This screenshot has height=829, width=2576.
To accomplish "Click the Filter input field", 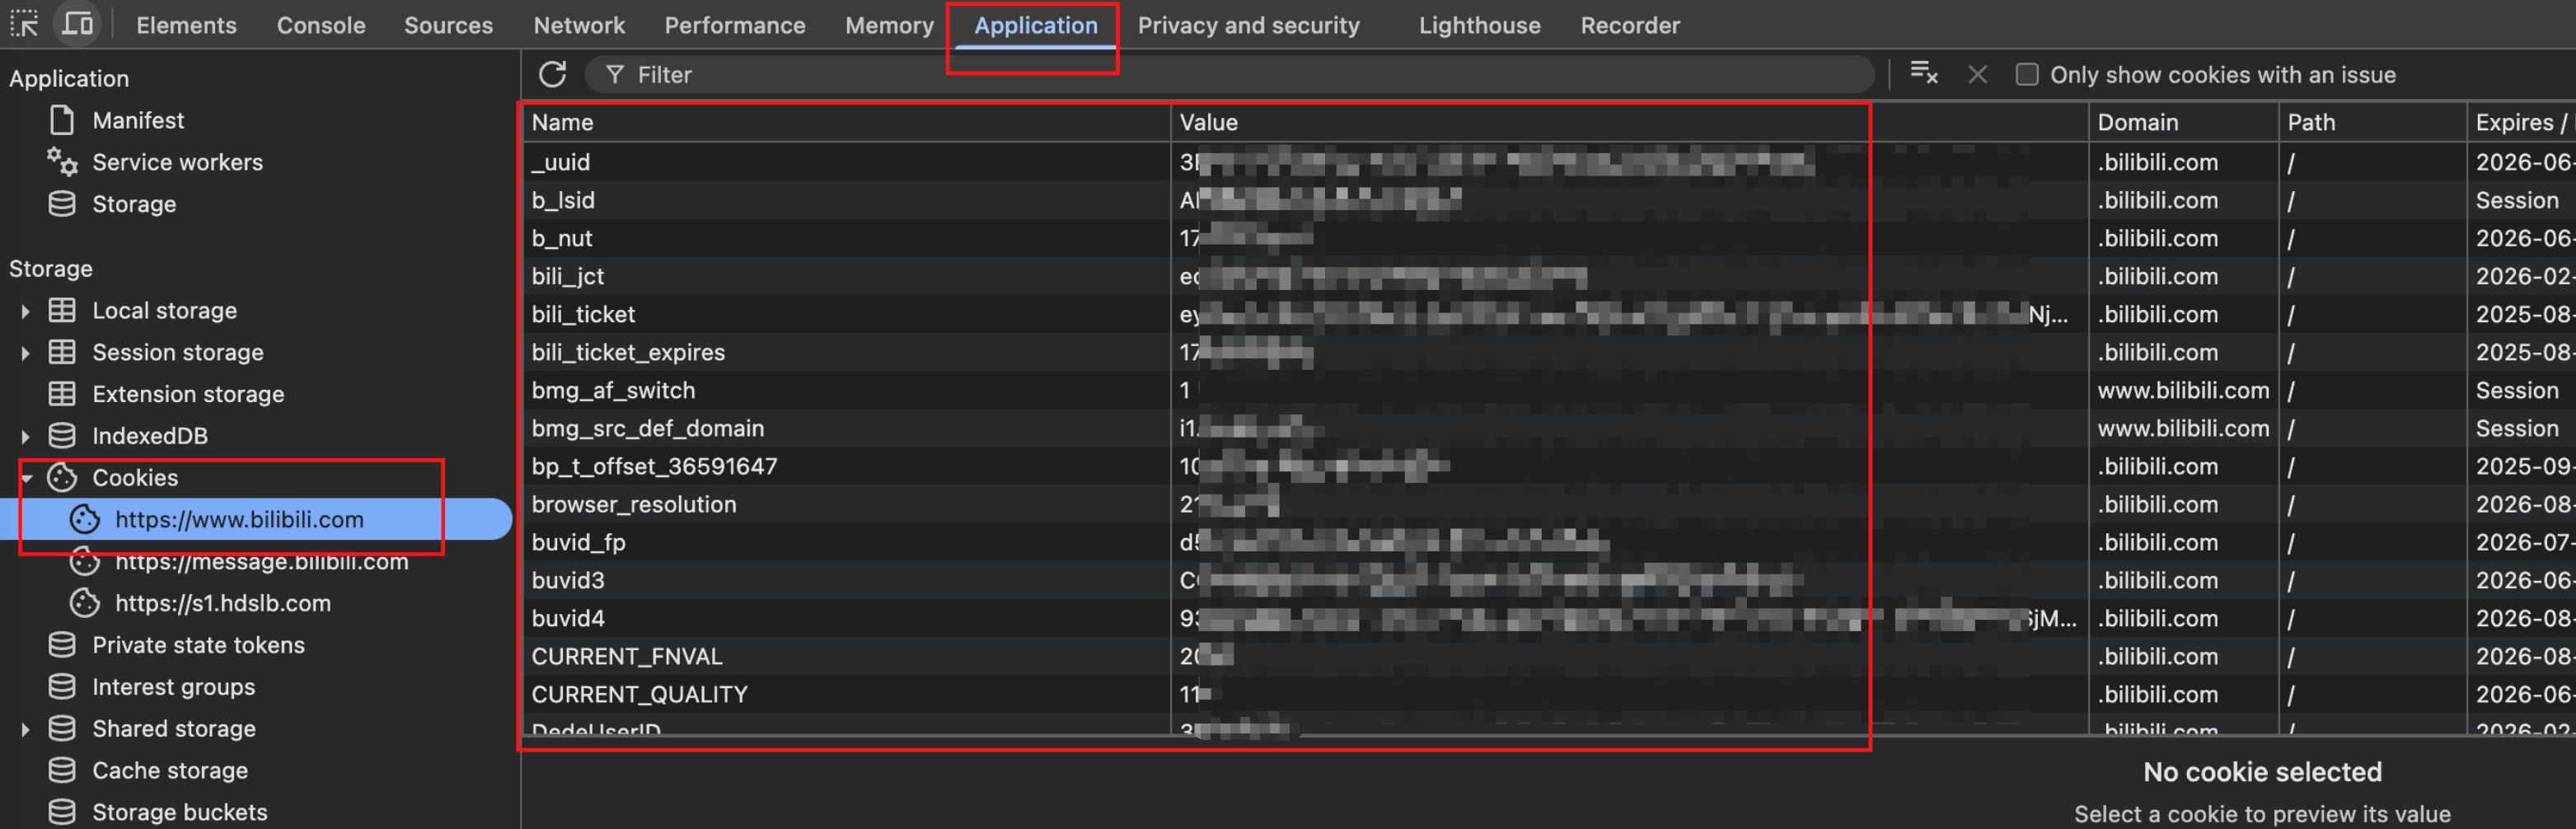I will click(x=1230, y=74).
